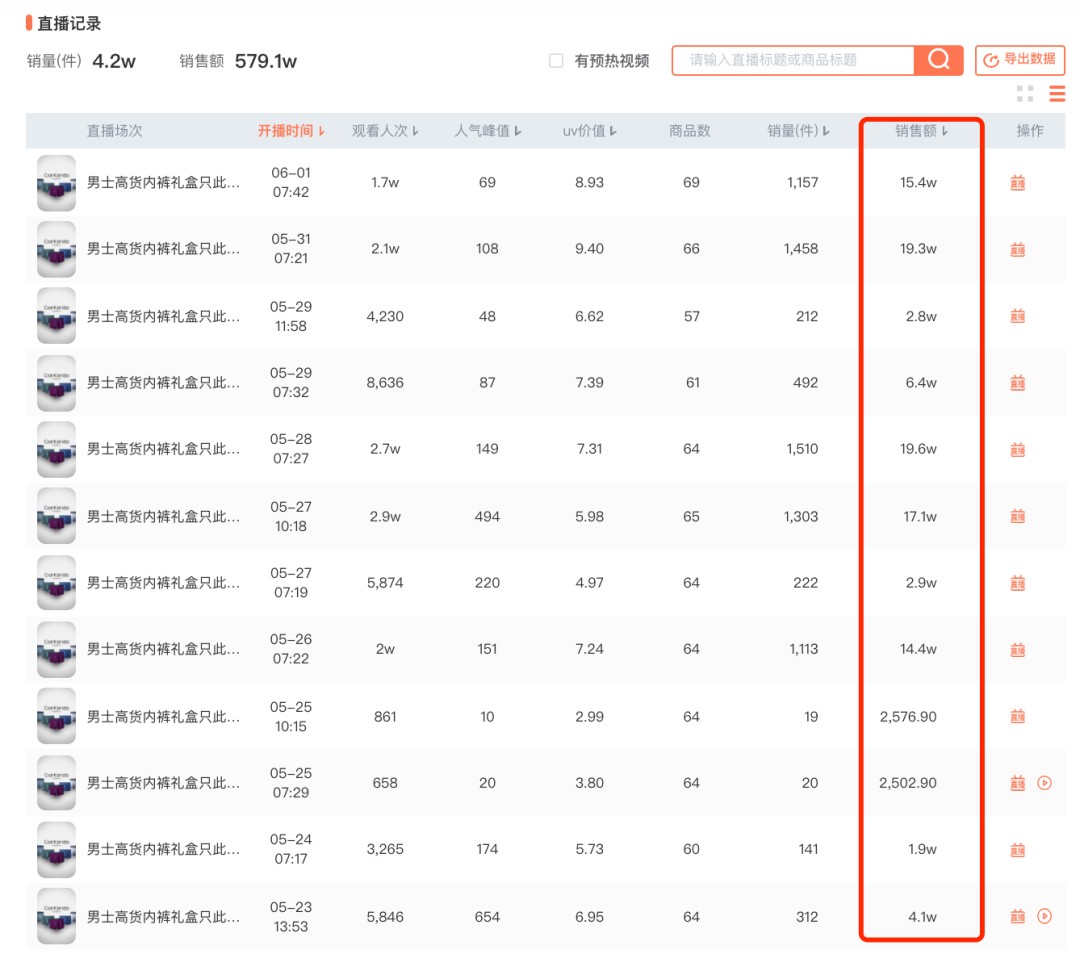The height and width of the screenshot is (954, 1080).
Task: Click total sales volume 4.2w
Action: tap(114, 61)
